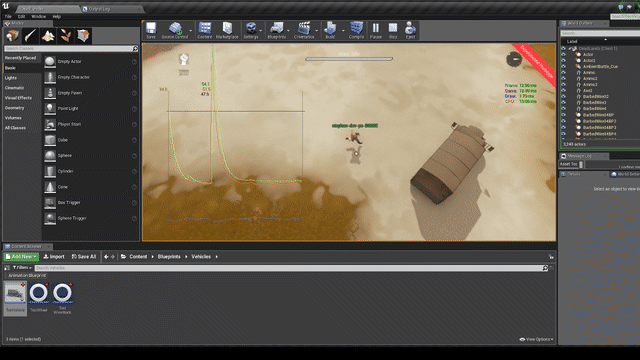Click the Empty Character icon
The image size is (640, 360).
tap(50, 77)
